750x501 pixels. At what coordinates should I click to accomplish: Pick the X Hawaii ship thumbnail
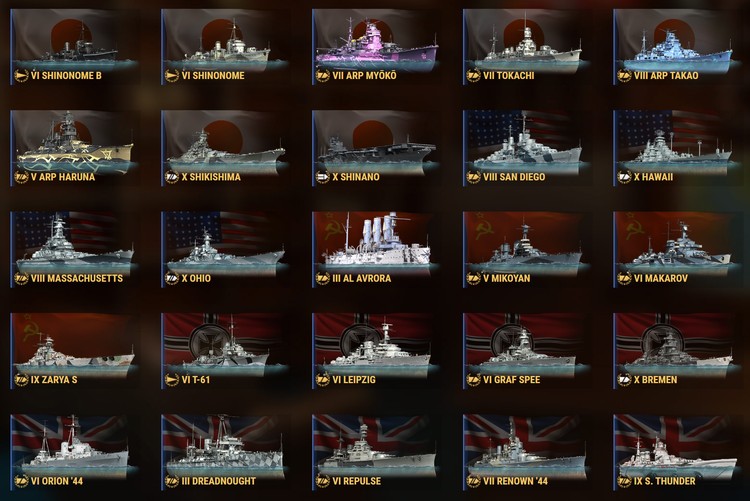point(674,148)
